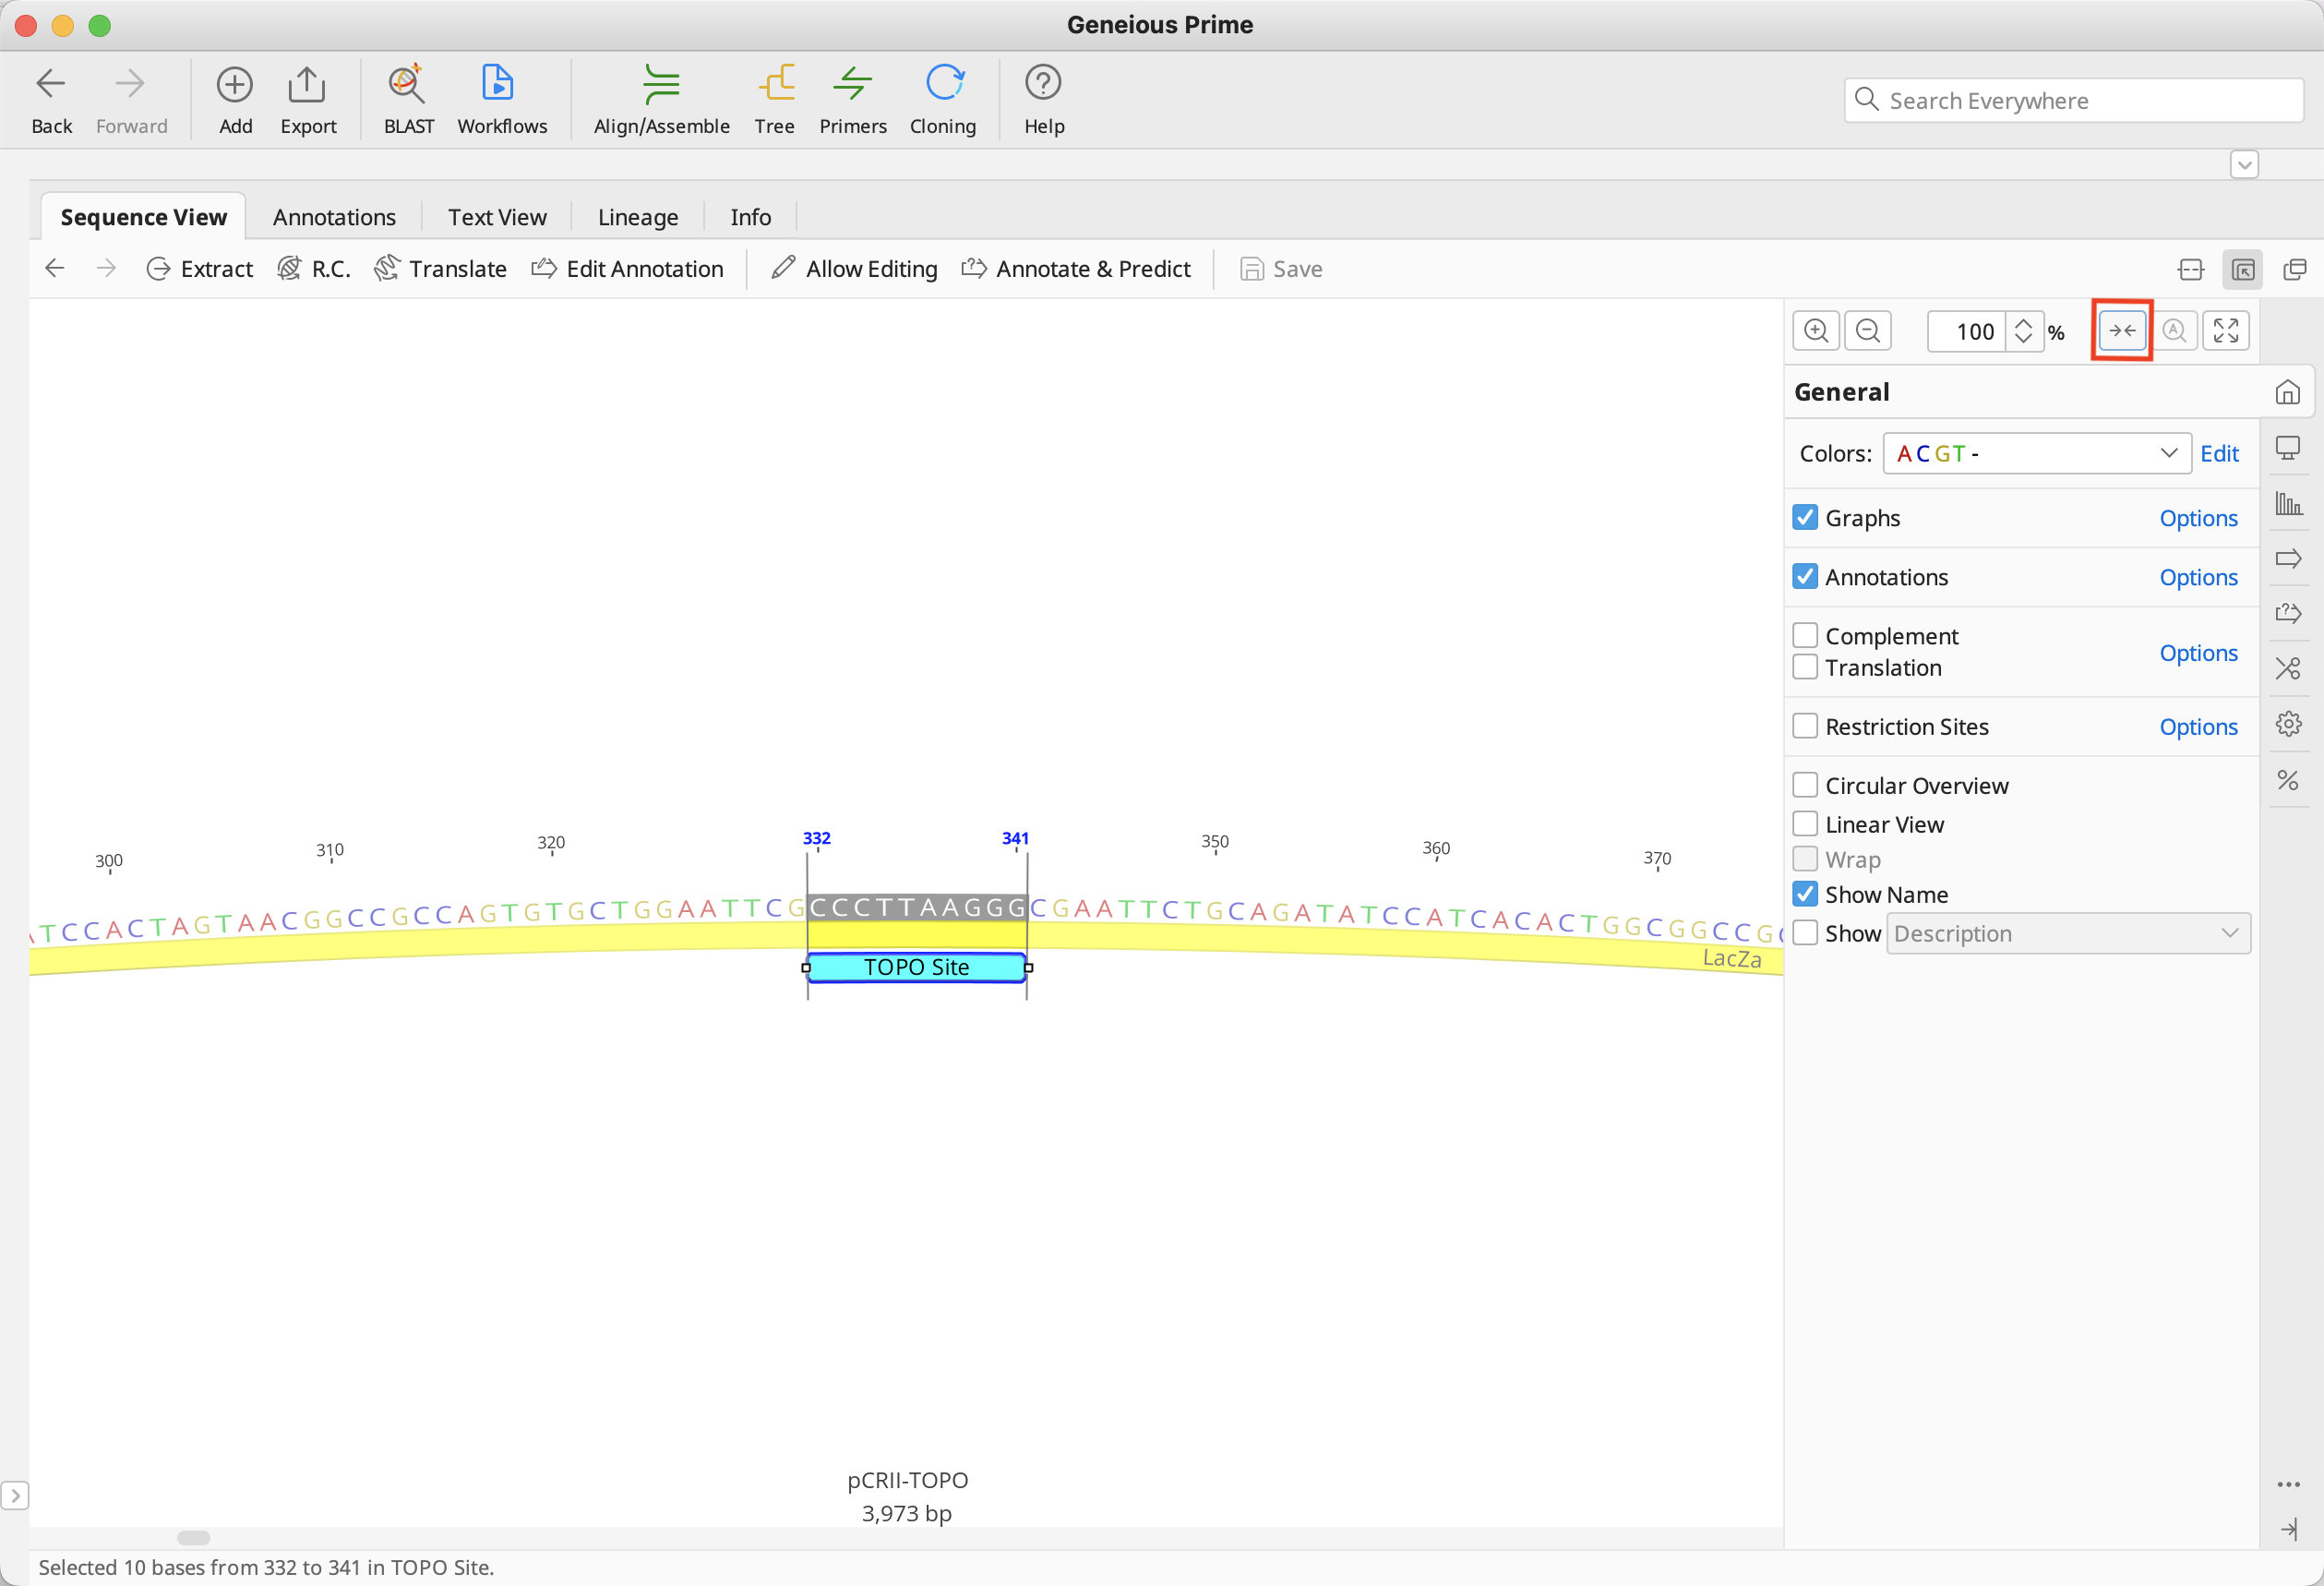This screenshot has height=1586, width=2324.
Task: Open the Colors ACGT dropdown
Action: [x=2036, y=454]
